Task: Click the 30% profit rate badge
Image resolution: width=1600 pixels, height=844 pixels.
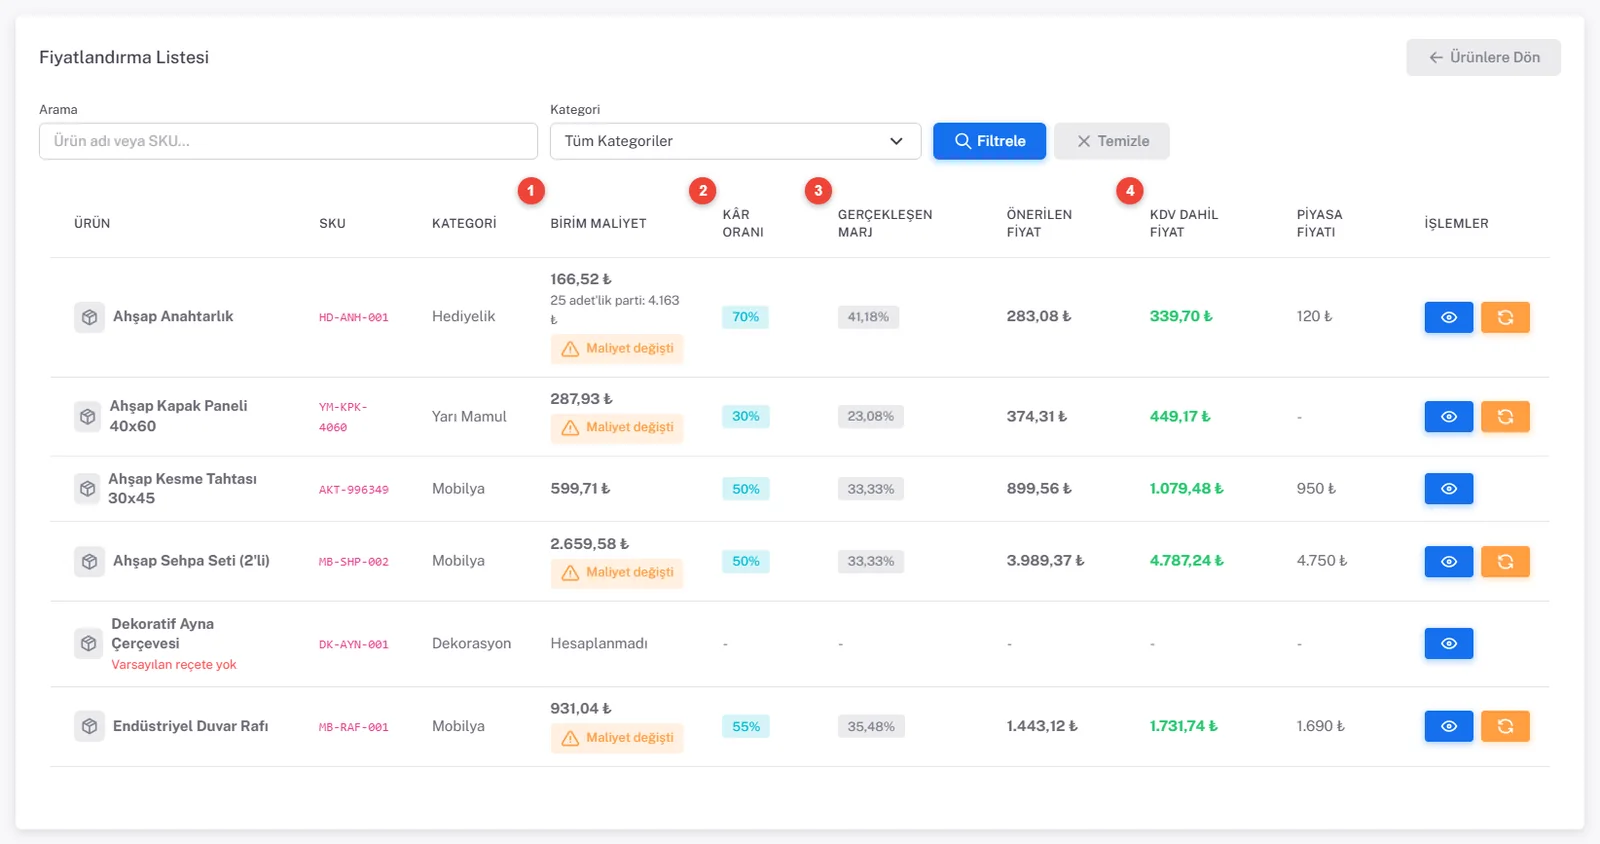Action: tap(745, 416)
